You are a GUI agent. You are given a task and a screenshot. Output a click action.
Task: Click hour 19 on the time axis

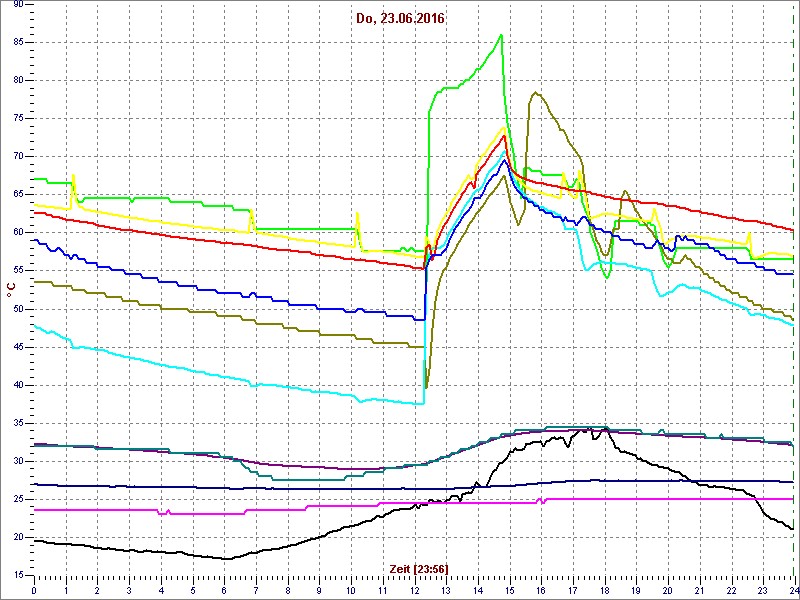(x=636, y=589)
